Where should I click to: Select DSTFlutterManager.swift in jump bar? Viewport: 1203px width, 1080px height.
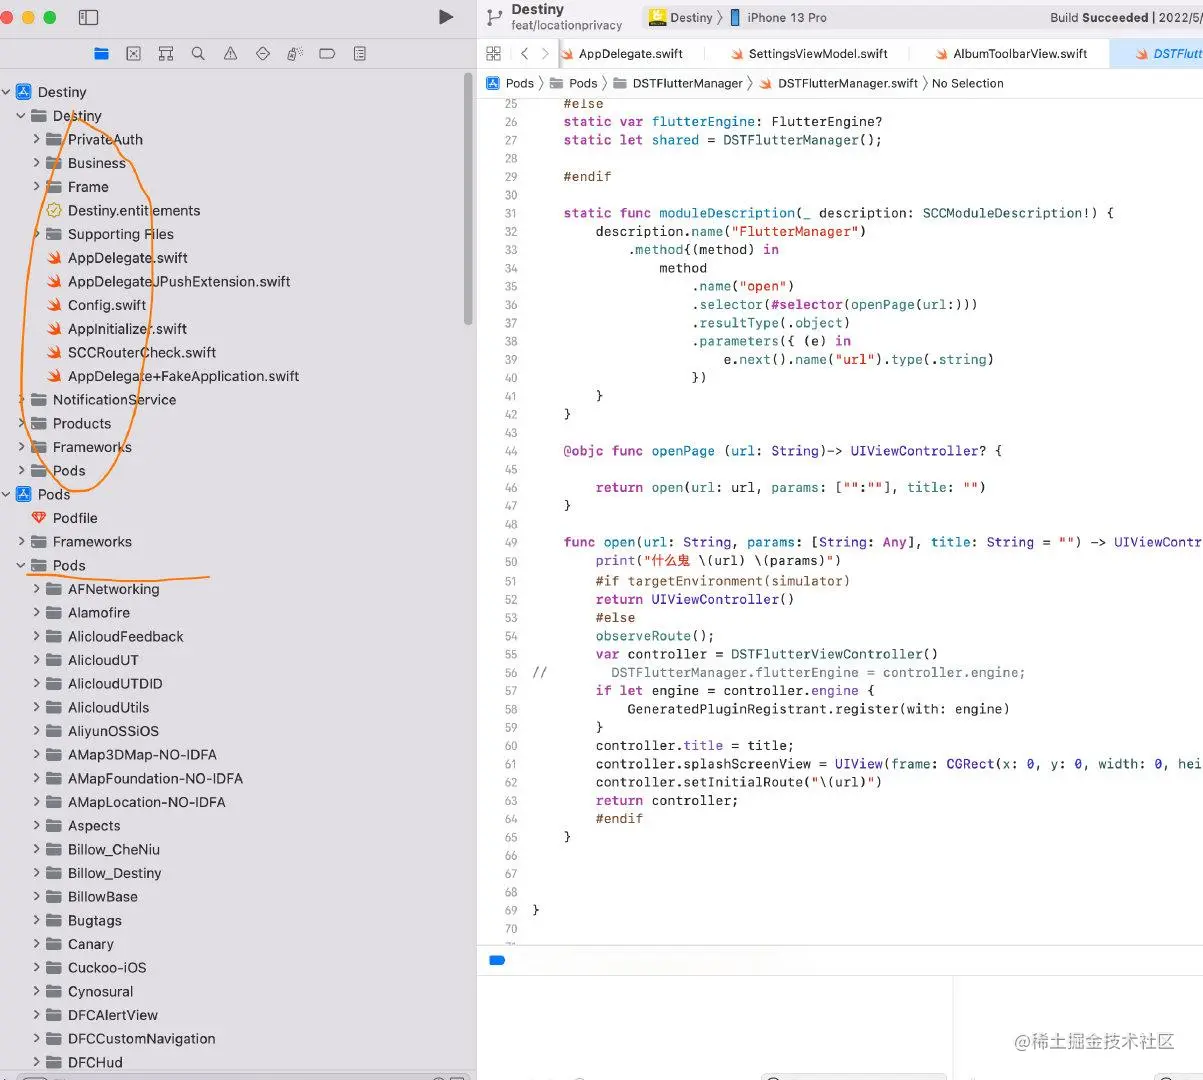838,83
